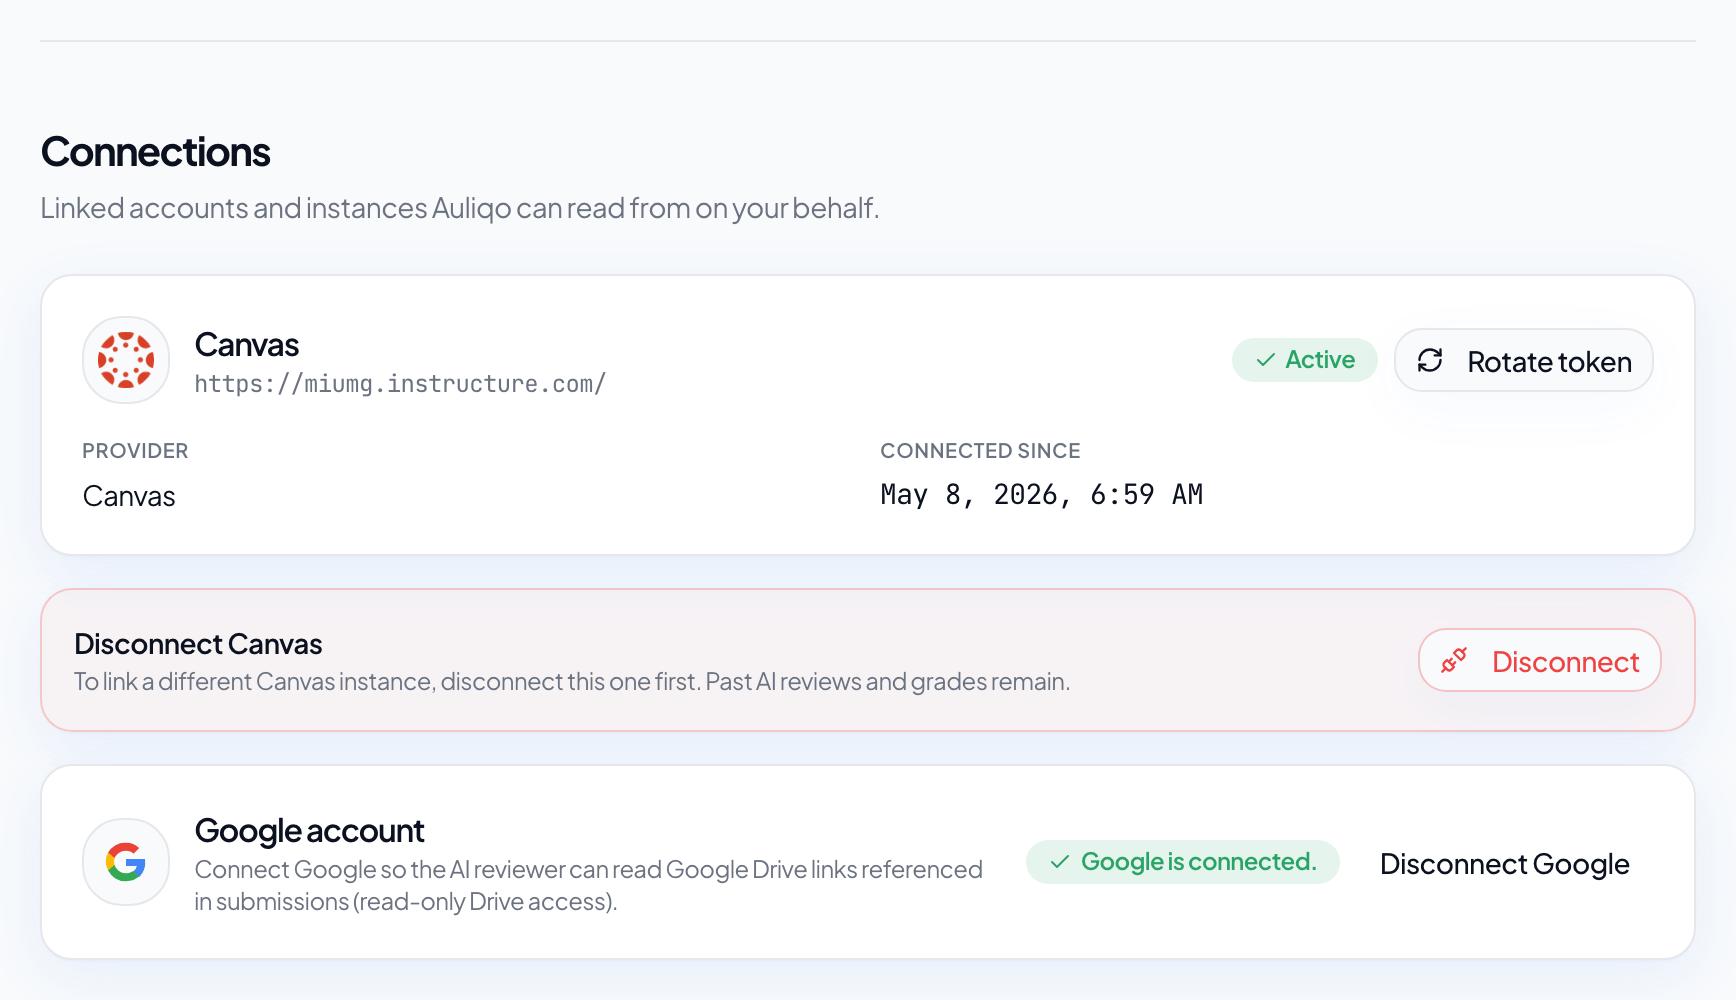
Task: Click the Canvas card title
Action: [247, 345]
